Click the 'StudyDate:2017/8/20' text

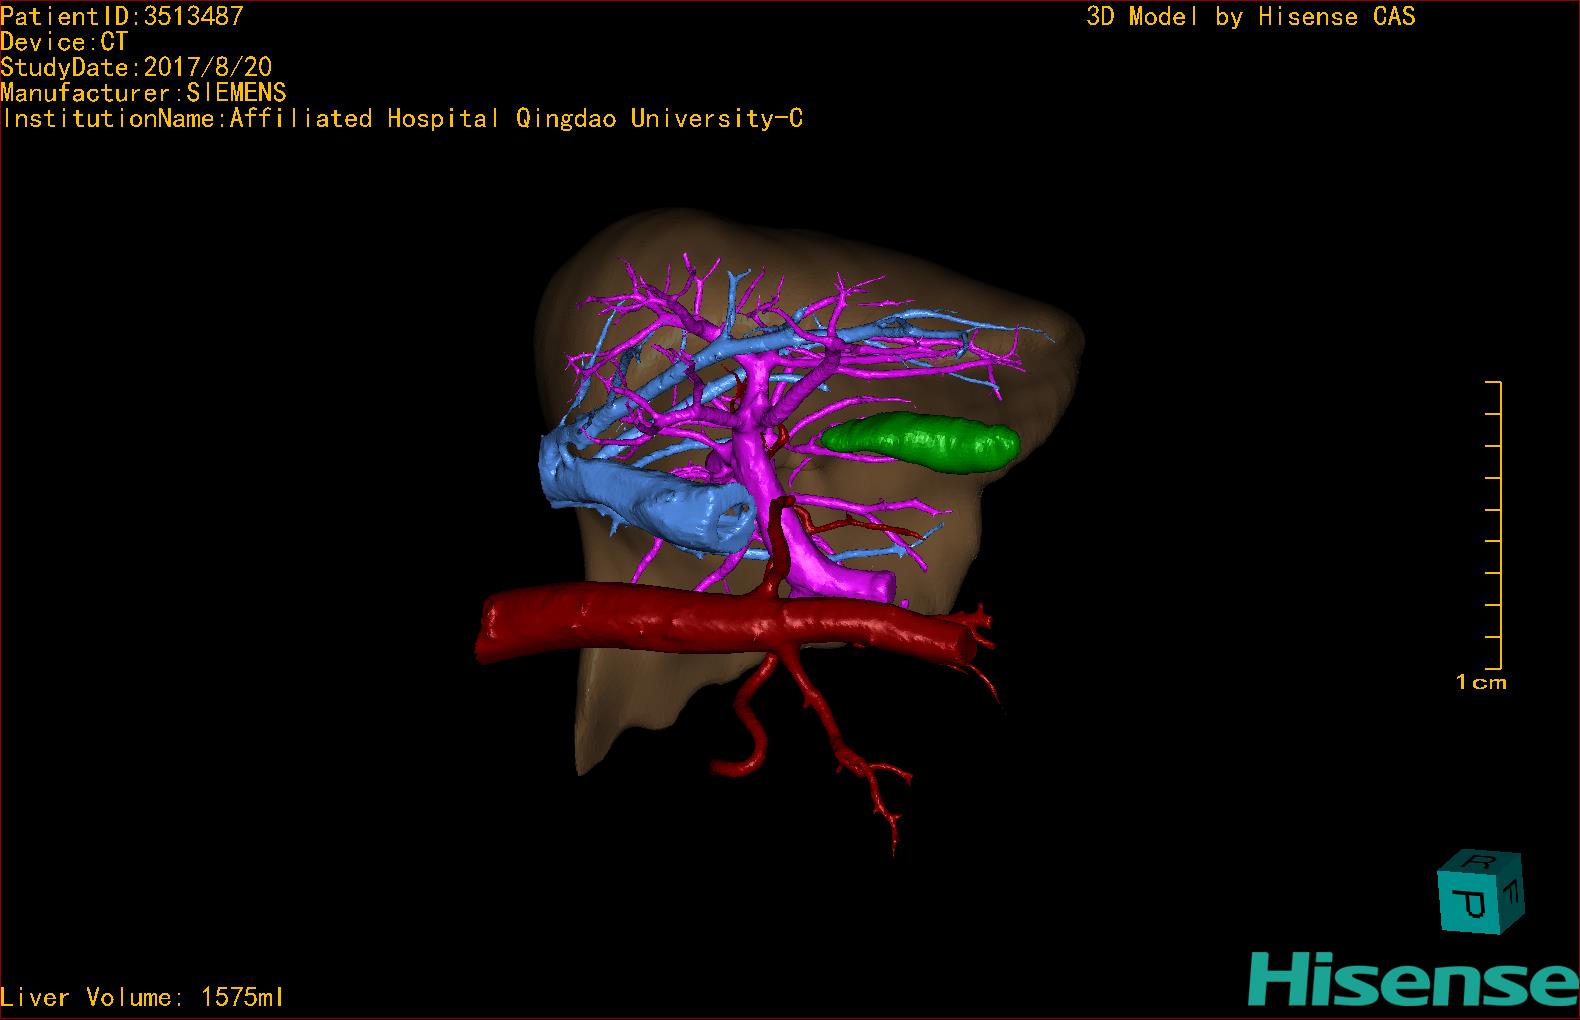(136, 67)
